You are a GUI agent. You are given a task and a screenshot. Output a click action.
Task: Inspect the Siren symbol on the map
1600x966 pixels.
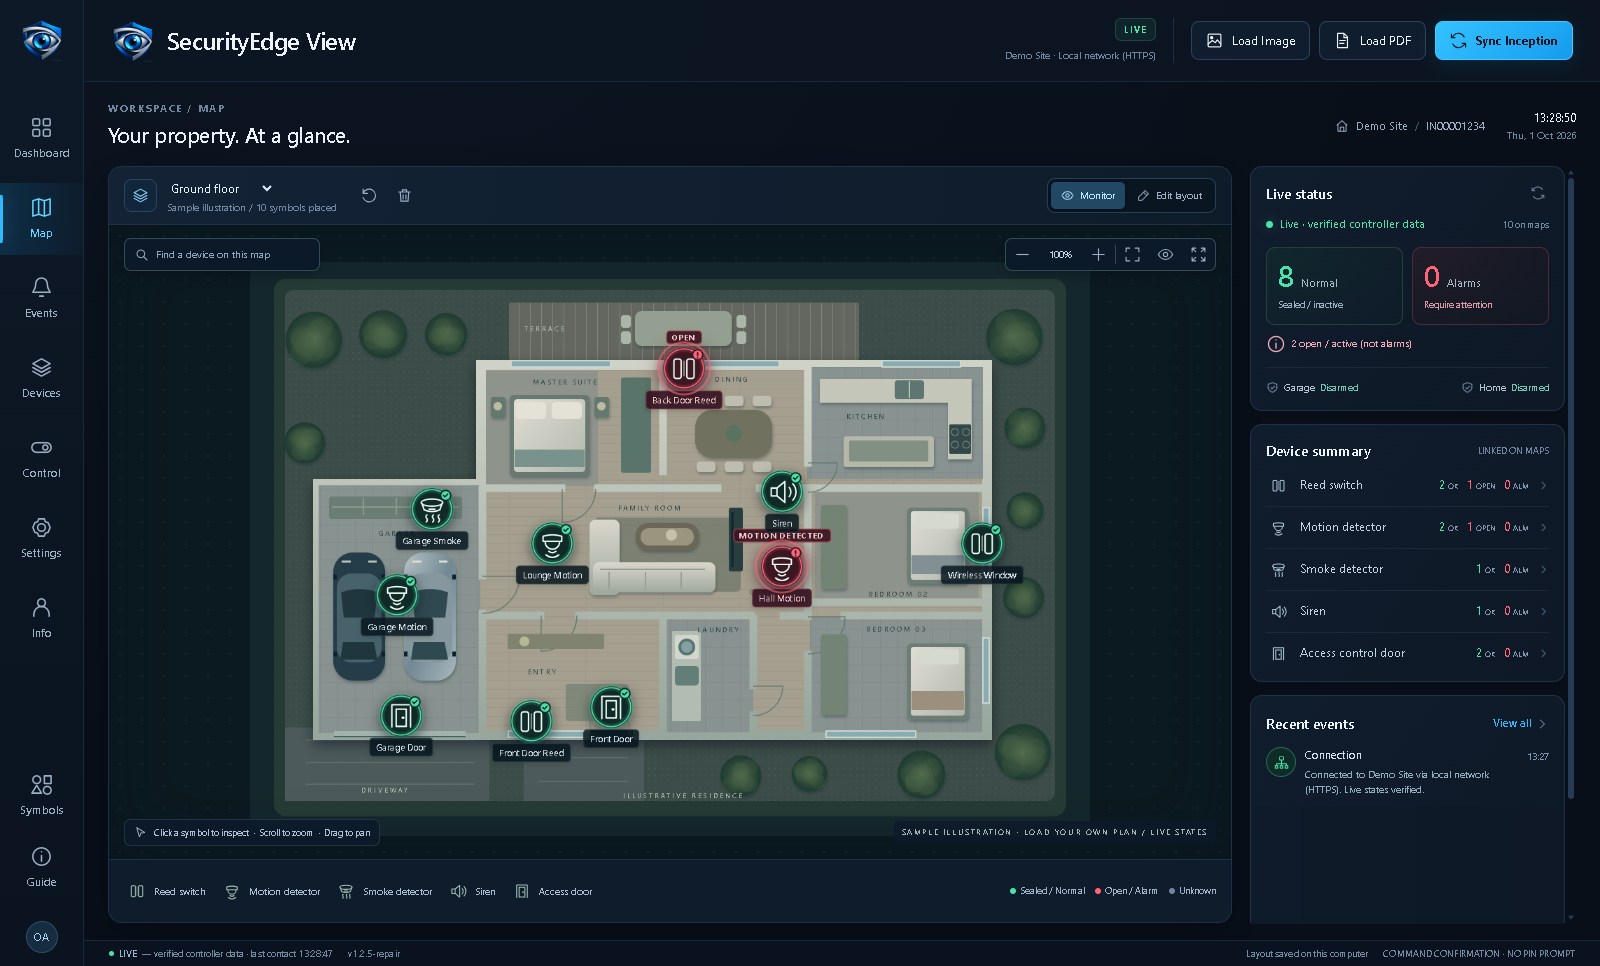pos(782,491)
